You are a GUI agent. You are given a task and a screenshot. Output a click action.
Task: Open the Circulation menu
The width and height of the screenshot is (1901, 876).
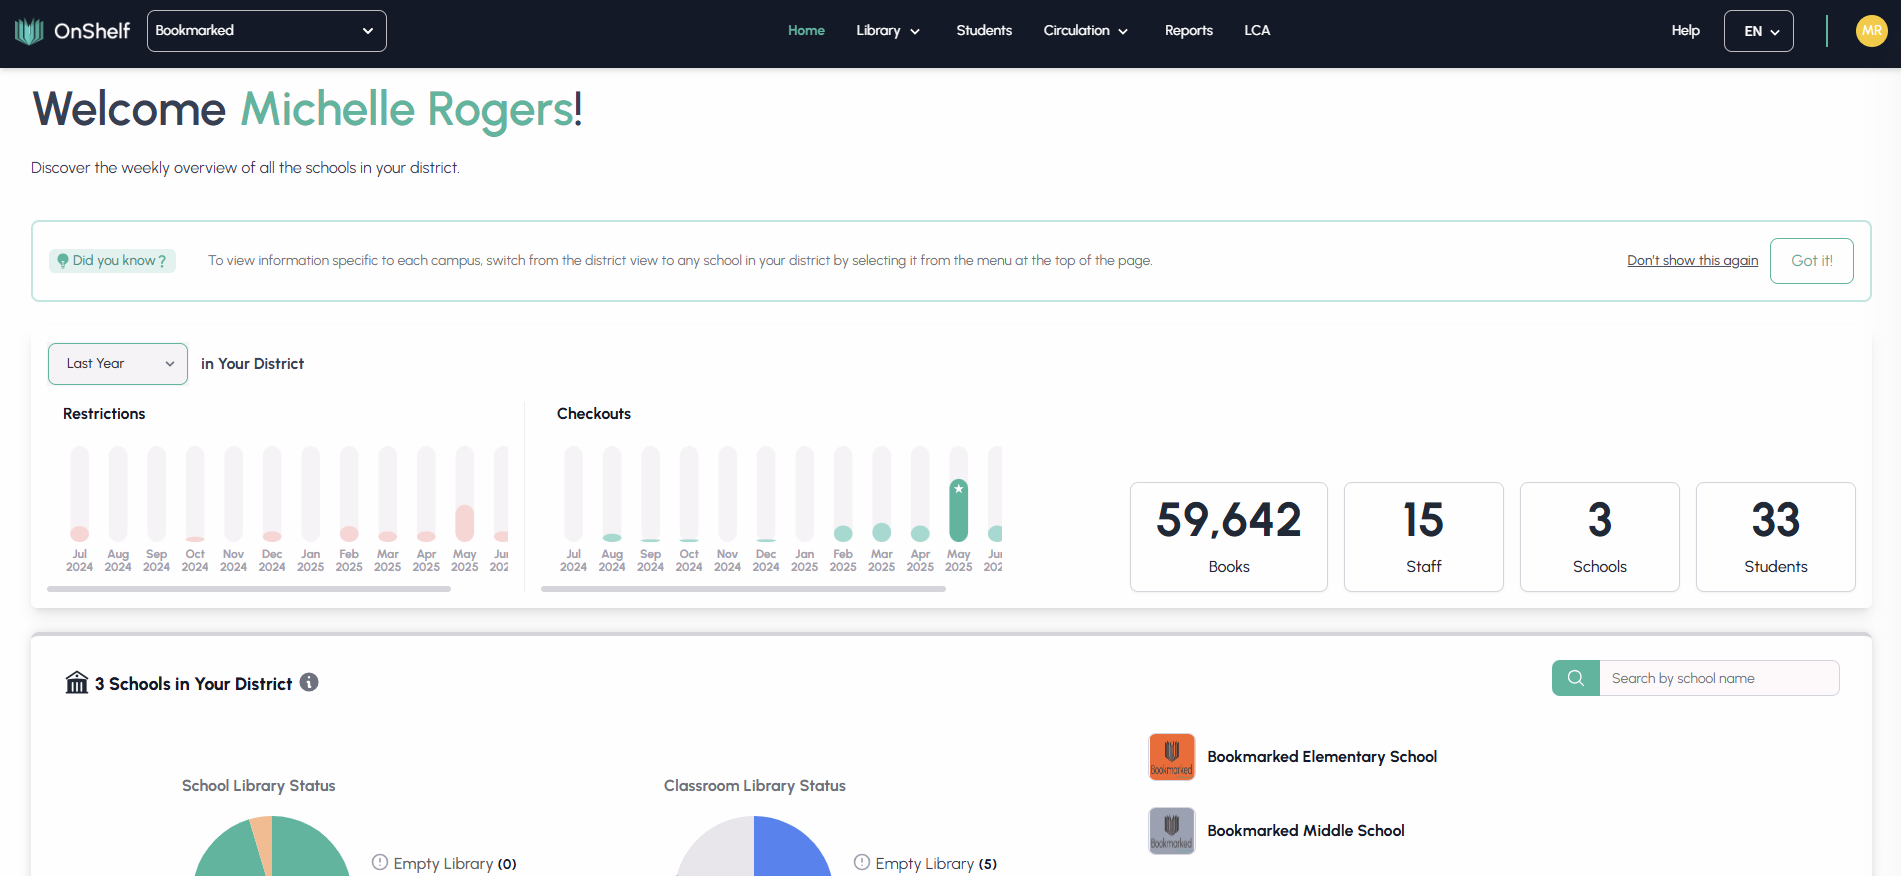pos(1085,31)
